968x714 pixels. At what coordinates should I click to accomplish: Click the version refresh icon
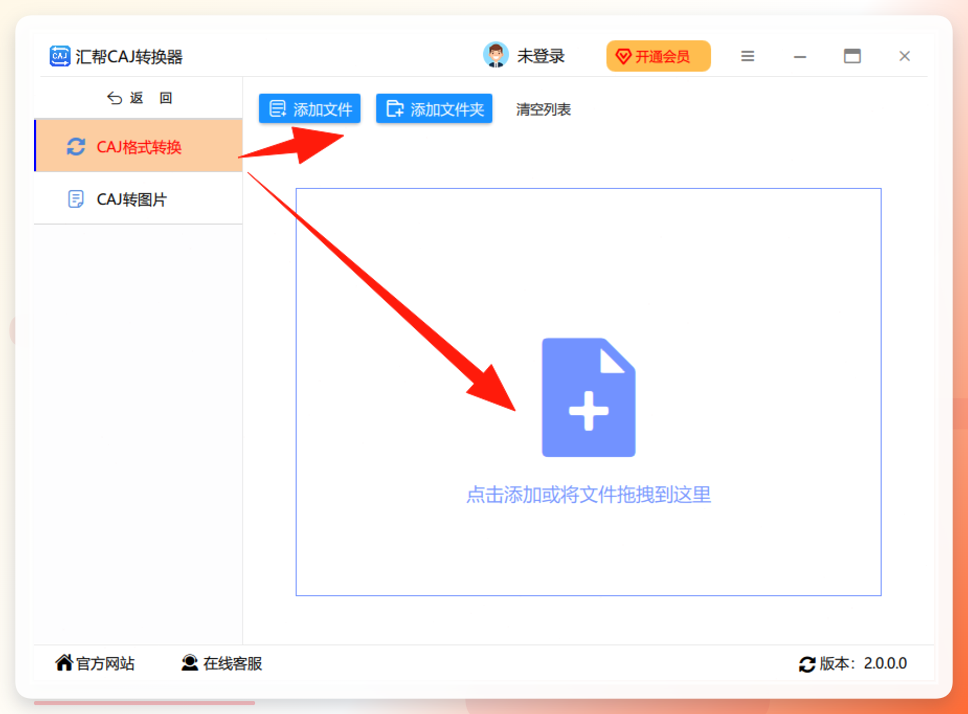[807, 664]
